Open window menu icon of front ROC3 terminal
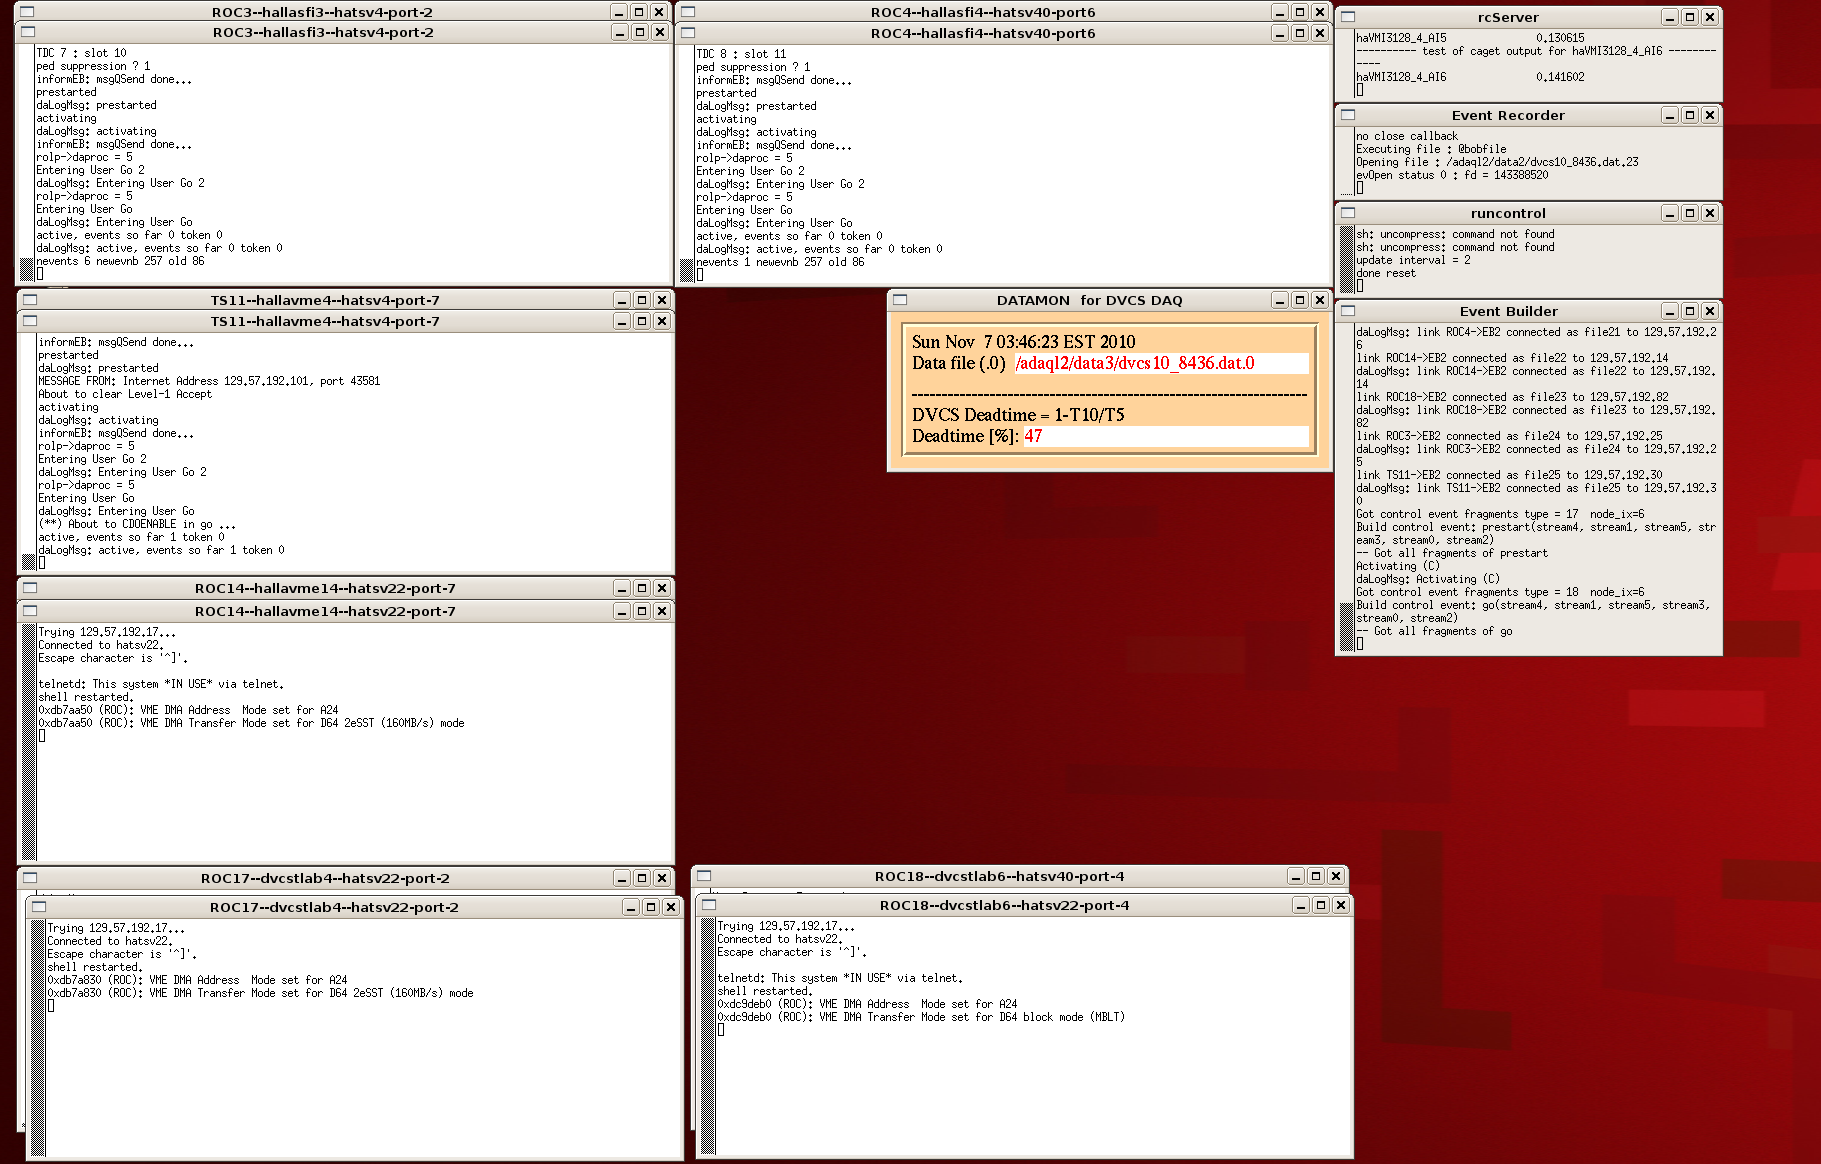 tap(28, 32)
